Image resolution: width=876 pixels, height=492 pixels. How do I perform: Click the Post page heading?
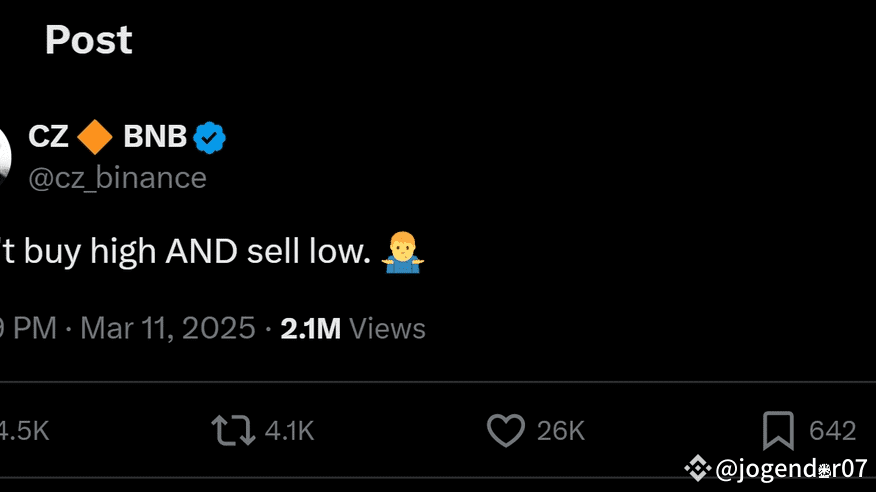pyautogui.click(x=89, y=40)
